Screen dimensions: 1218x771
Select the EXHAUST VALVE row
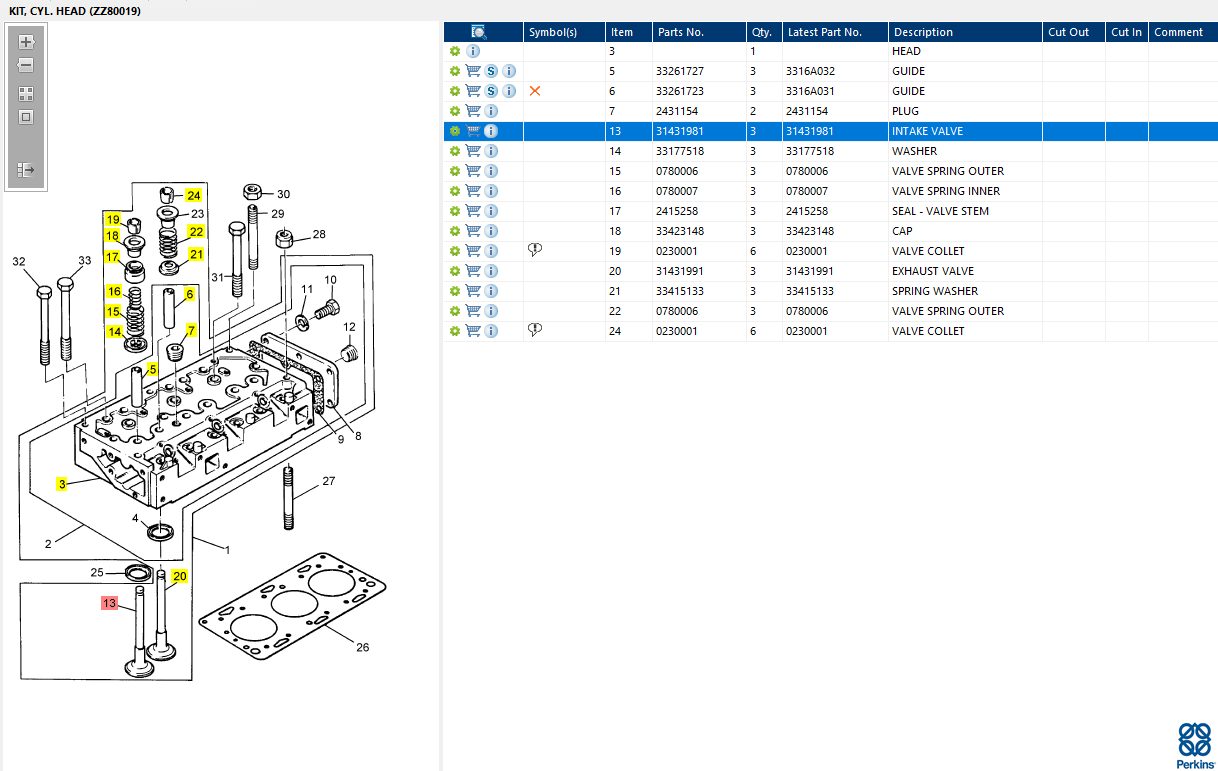click(x=932, y=271)
